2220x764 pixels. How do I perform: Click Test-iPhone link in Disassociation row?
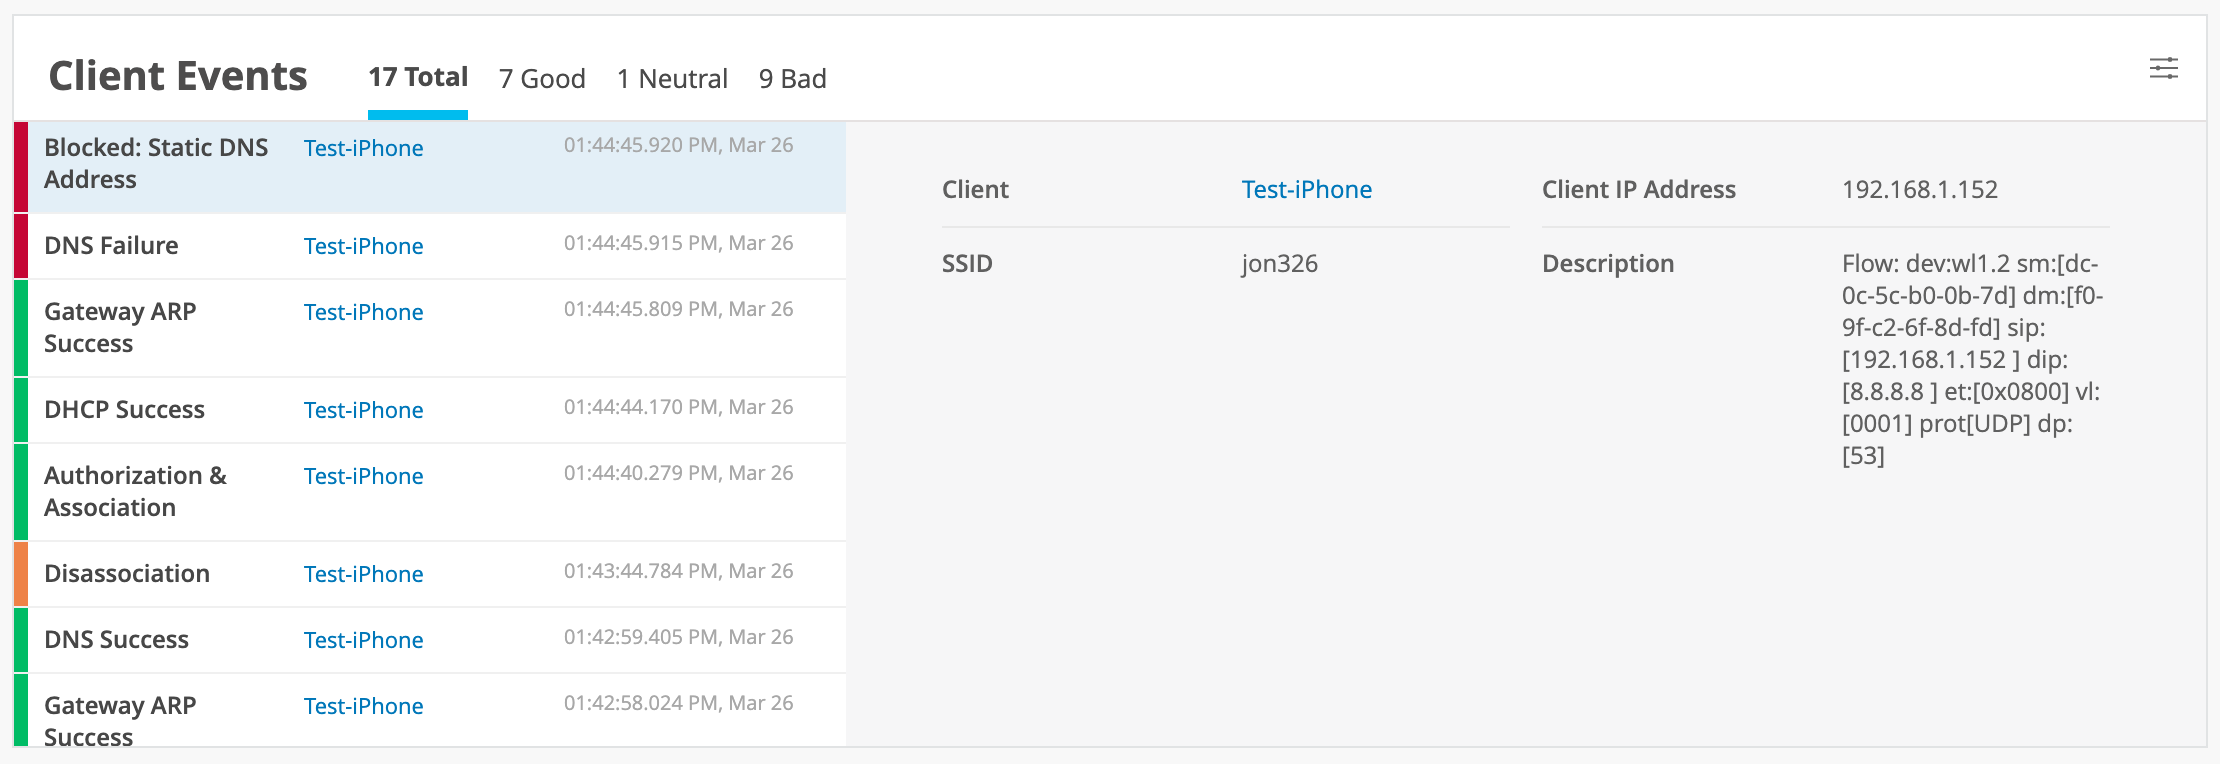click(363, 574)
